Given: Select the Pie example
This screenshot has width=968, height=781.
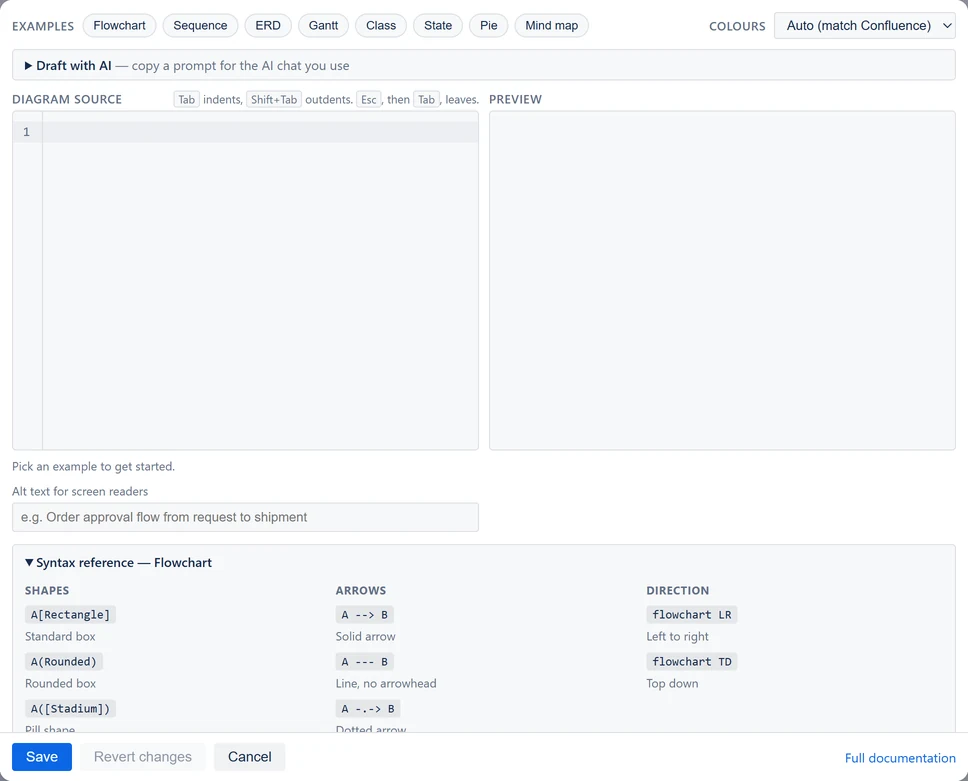Looking at the screenshot, I should click(488, 25).
